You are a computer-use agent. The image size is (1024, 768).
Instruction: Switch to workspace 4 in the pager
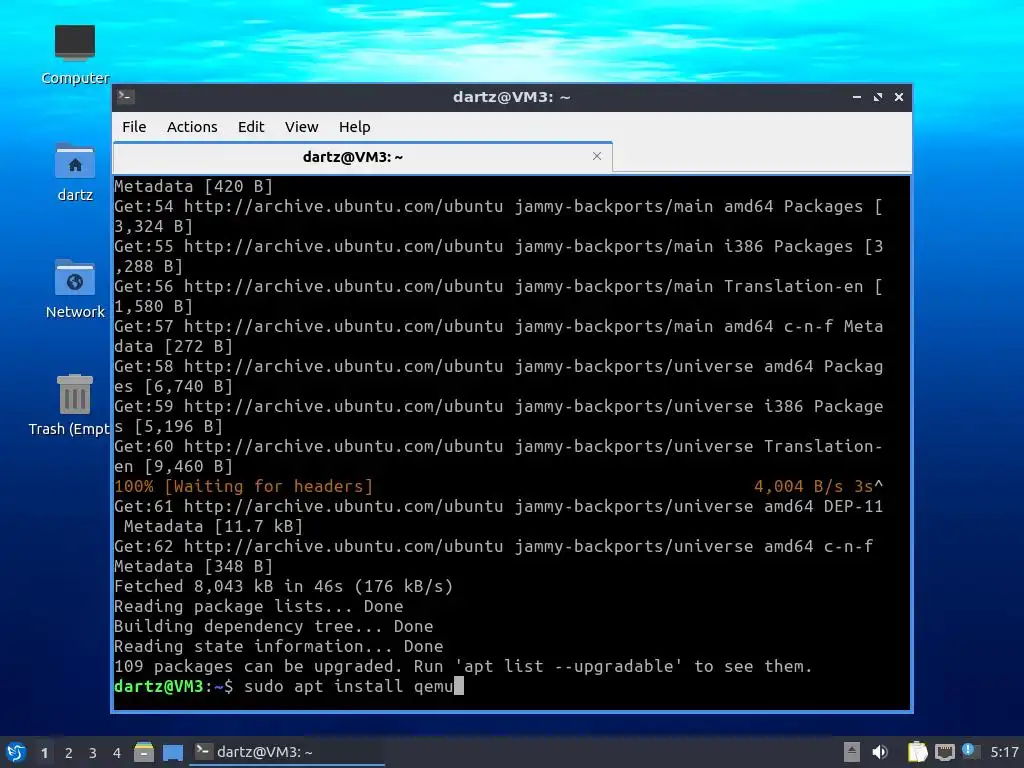coord(117,753)
